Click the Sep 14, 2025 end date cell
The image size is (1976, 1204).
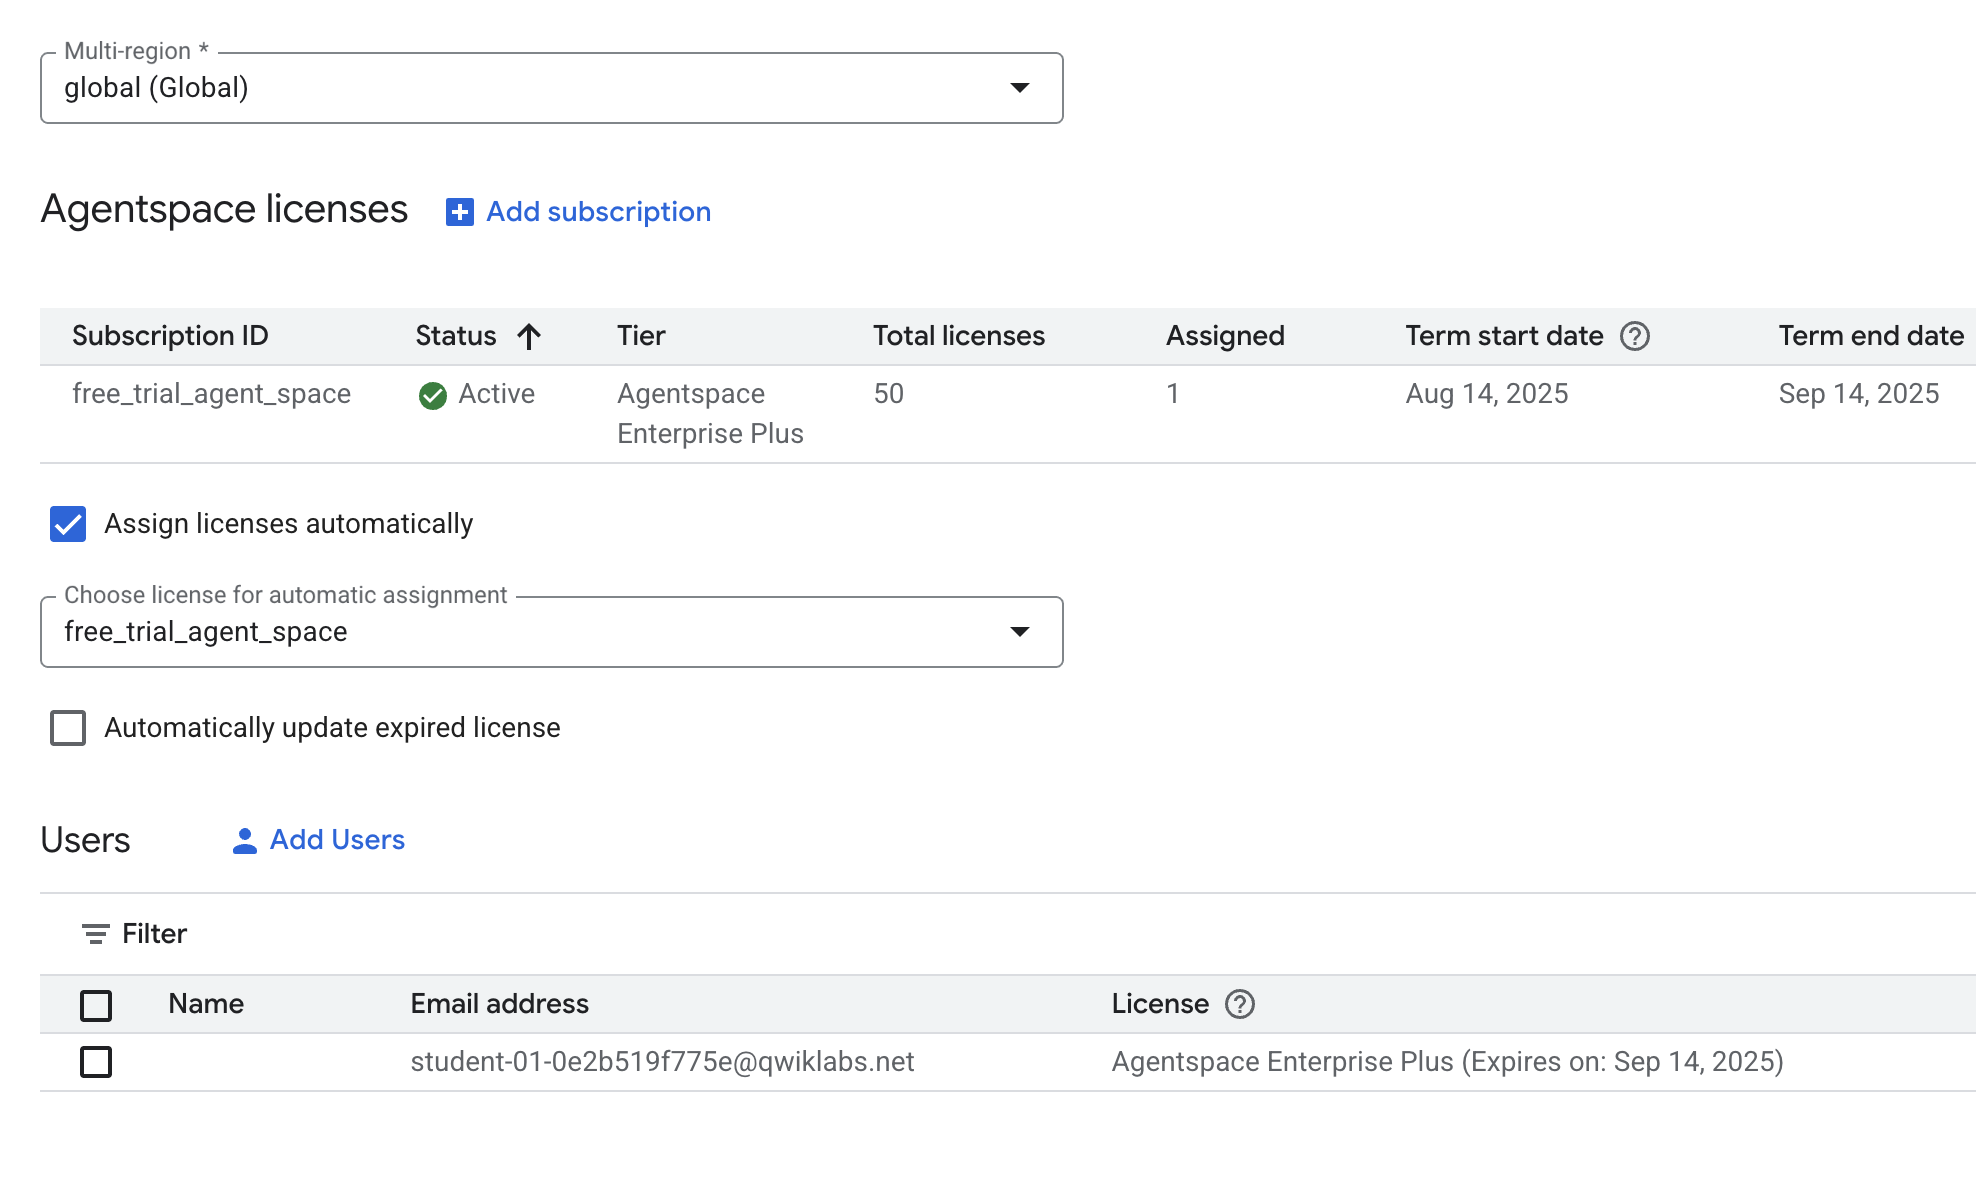coord(1858,394)
